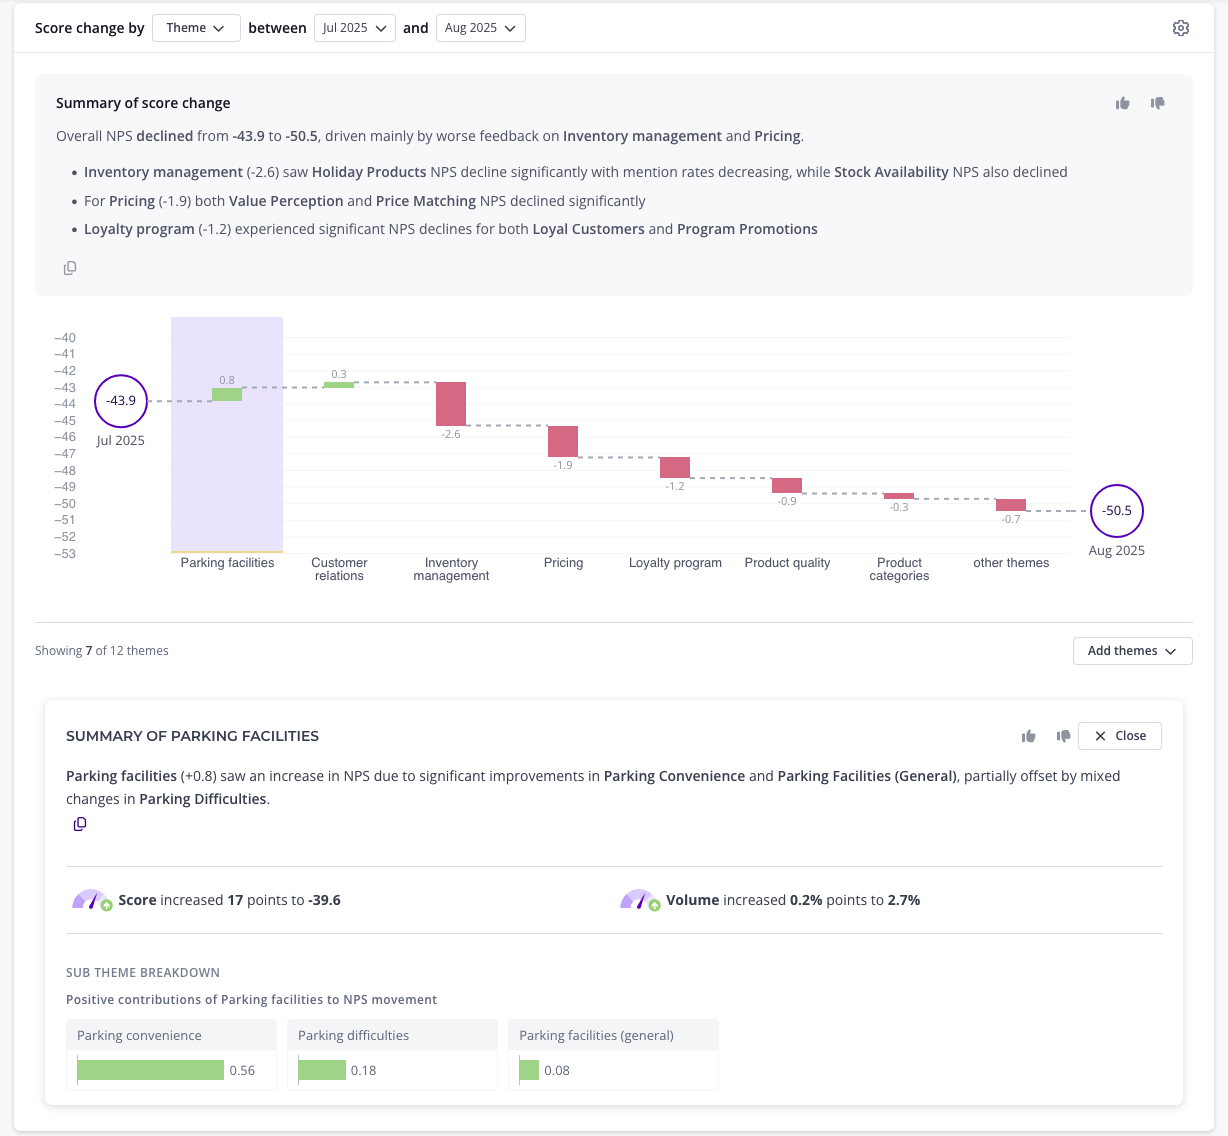Viewport: 1228px width, 1136px height.
Task: Click the other themes red bar
Action: tap(1011, 505)
